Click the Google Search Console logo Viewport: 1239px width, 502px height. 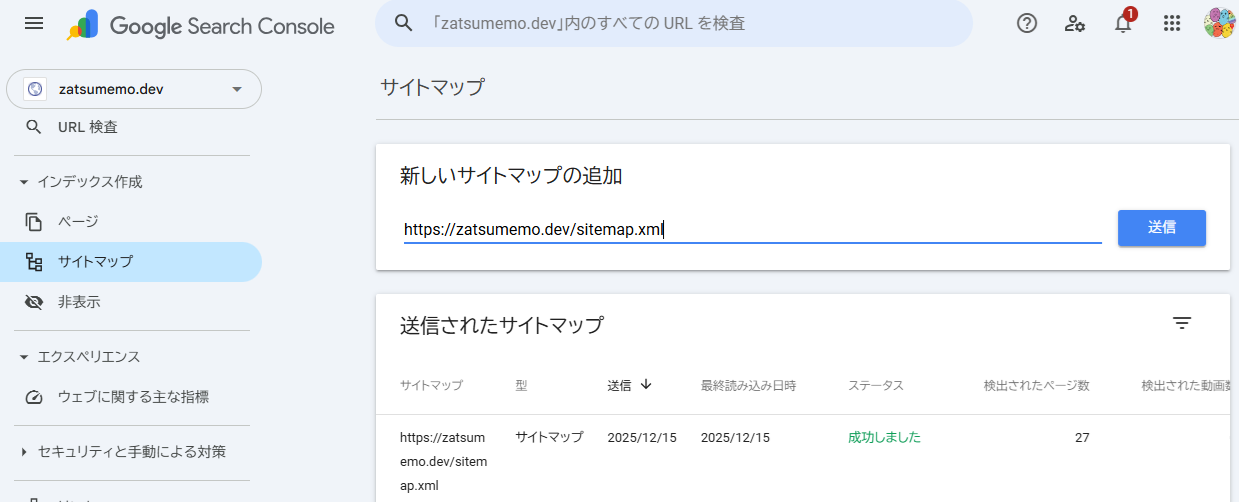coord(201,25)
